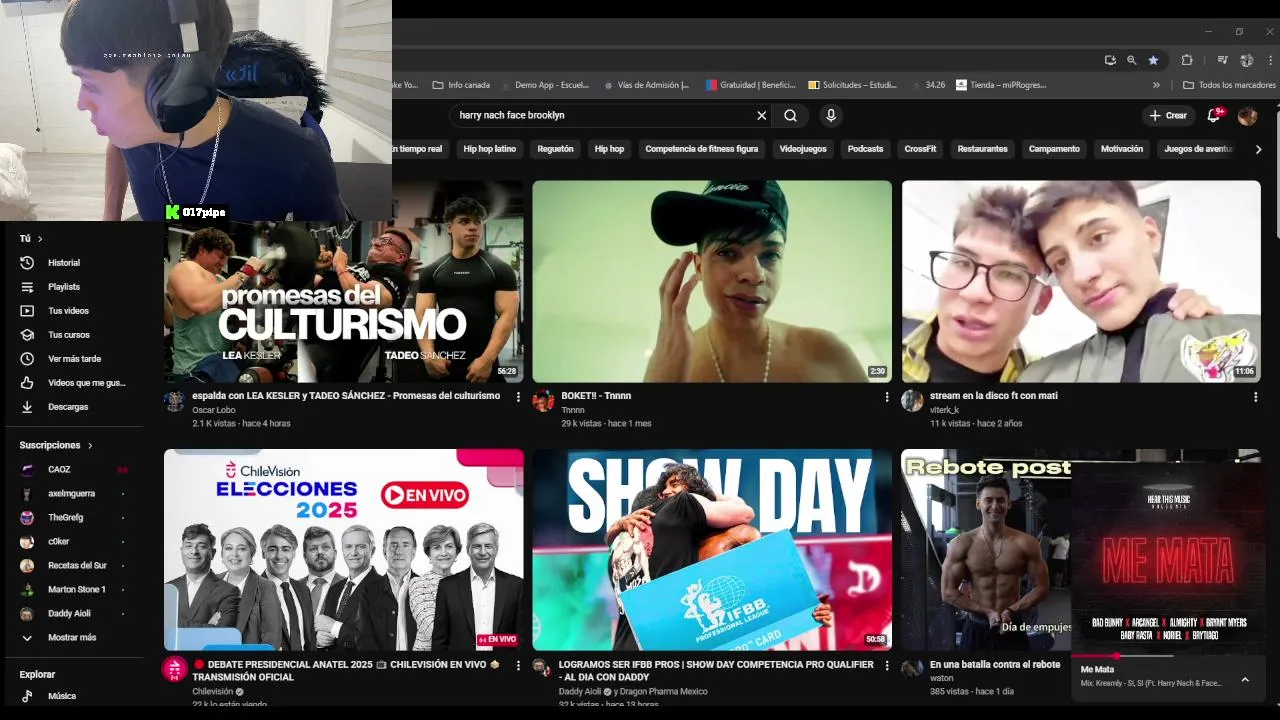This screenshot has width=1280, height=720.
Task: Open the zoom magnifier icon in address bar
Action: 1131,60
